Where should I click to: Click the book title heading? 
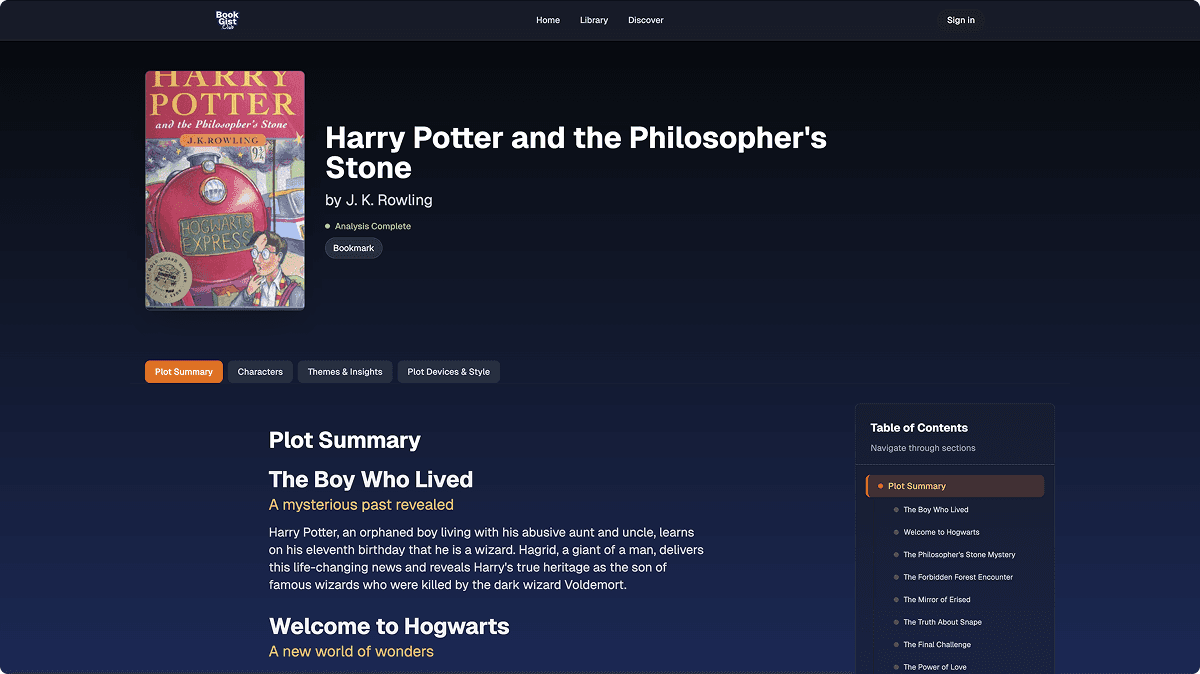click(x=576, y=152)
